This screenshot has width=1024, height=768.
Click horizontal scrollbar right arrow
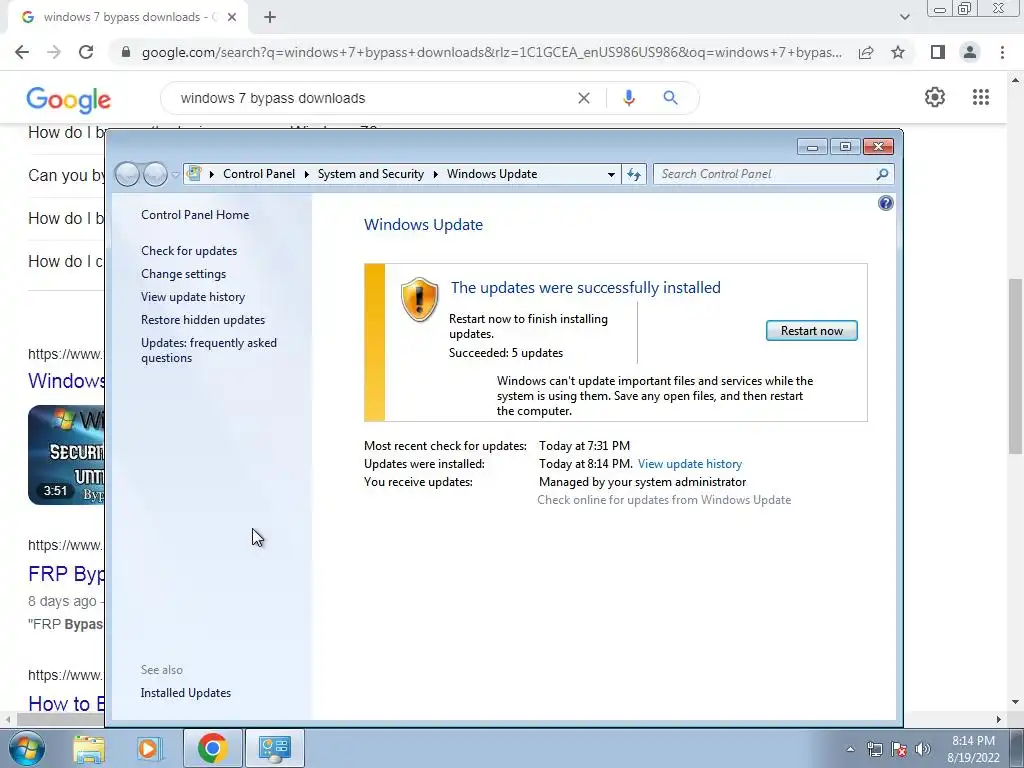[999, 719]
